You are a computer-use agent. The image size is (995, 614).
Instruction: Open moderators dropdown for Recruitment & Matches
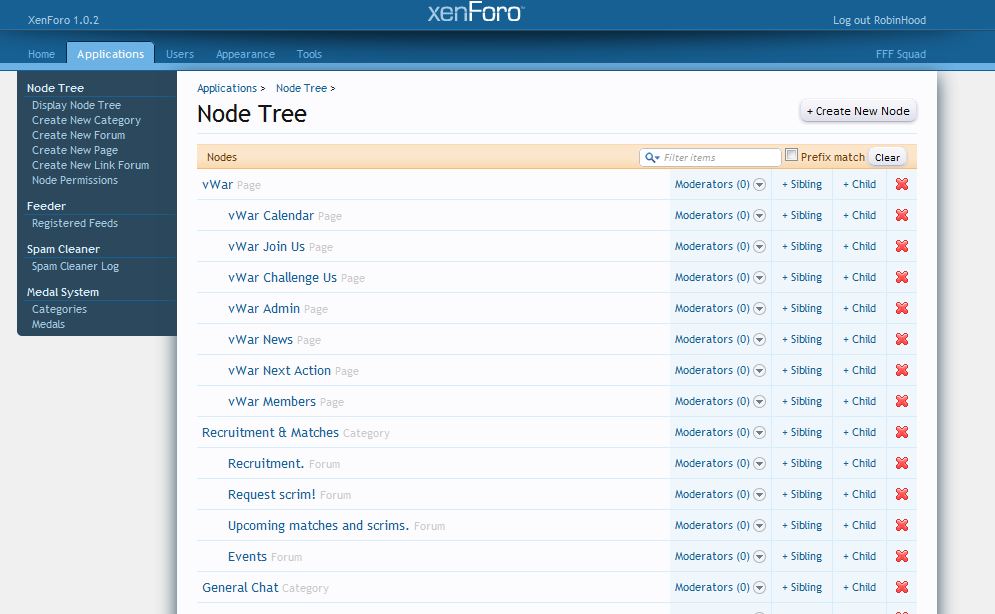(760, 433)
